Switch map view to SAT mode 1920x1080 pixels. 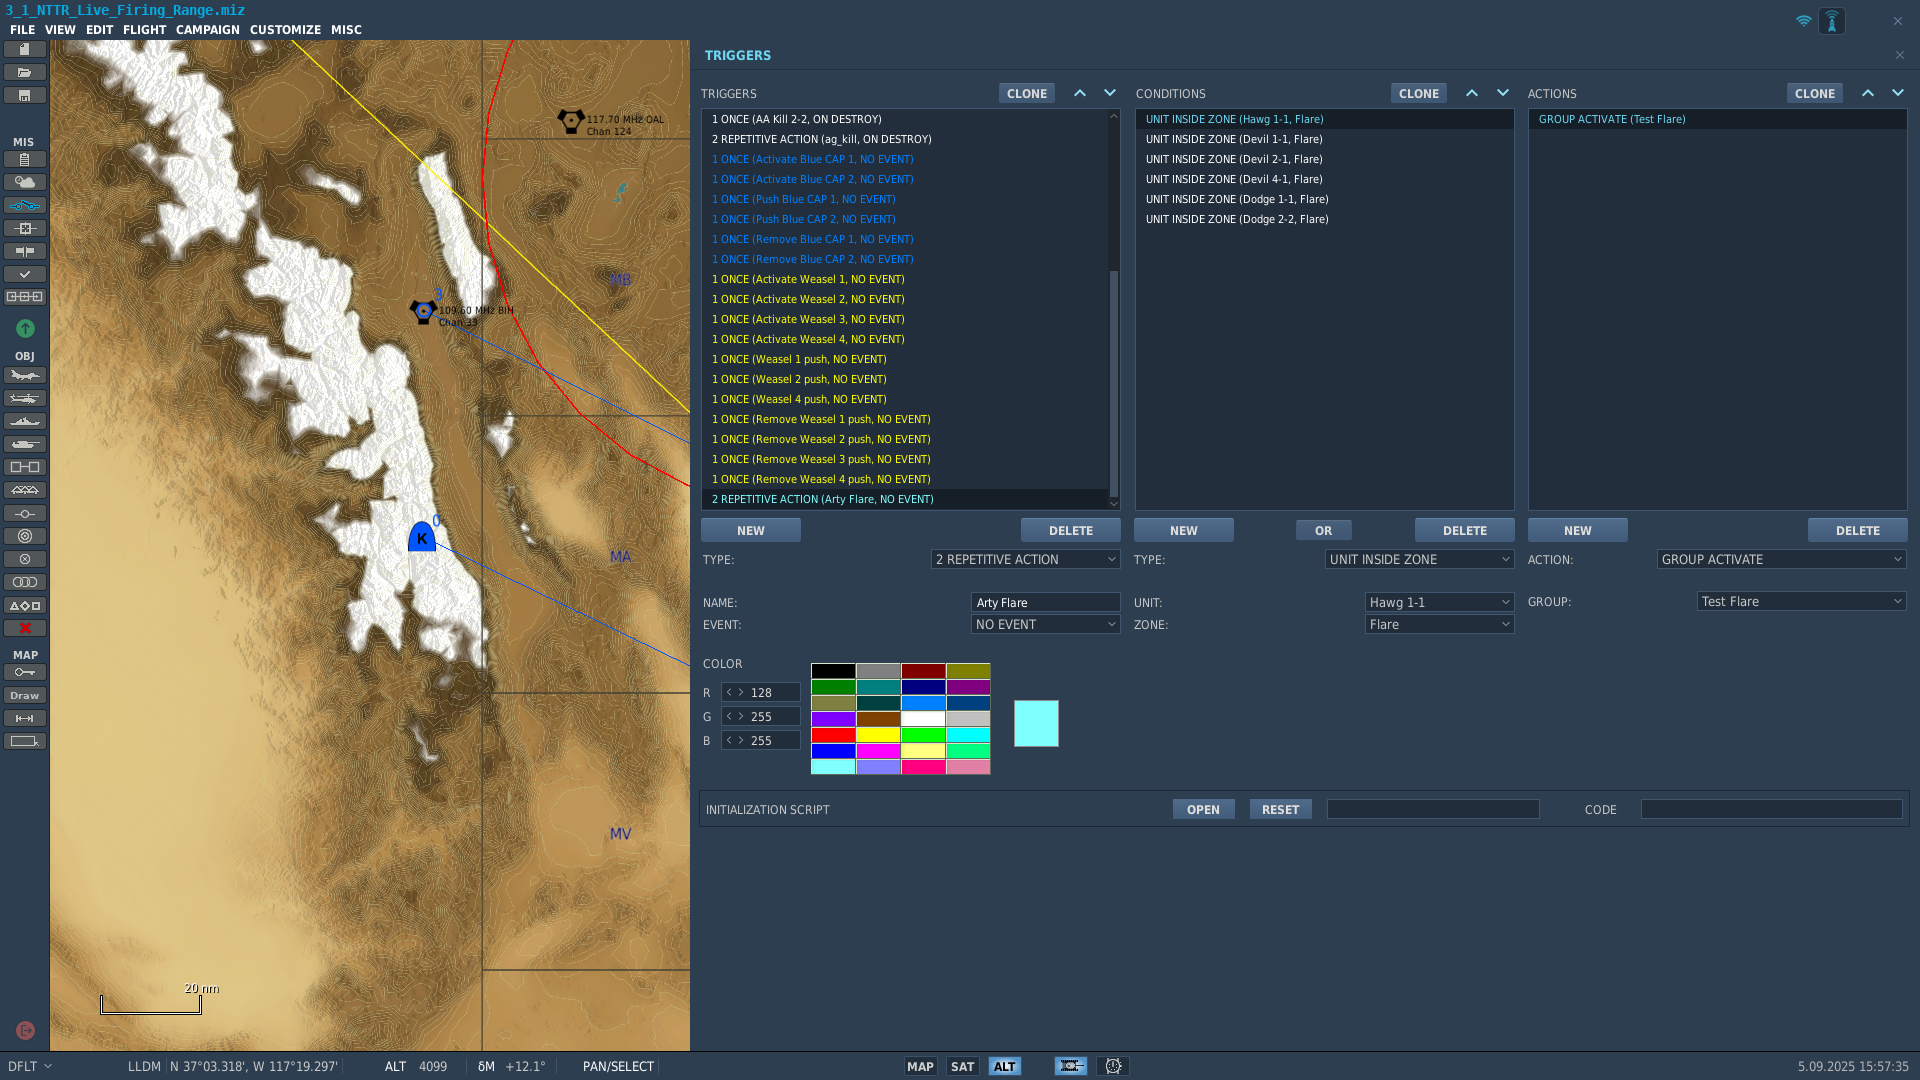(x=962, y=1066)
